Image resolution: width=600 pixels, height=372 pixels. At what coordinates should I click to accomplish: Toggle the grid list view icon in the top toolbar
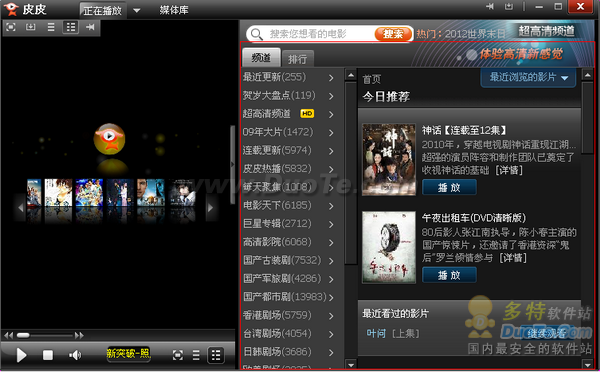(x=71, y=27)
